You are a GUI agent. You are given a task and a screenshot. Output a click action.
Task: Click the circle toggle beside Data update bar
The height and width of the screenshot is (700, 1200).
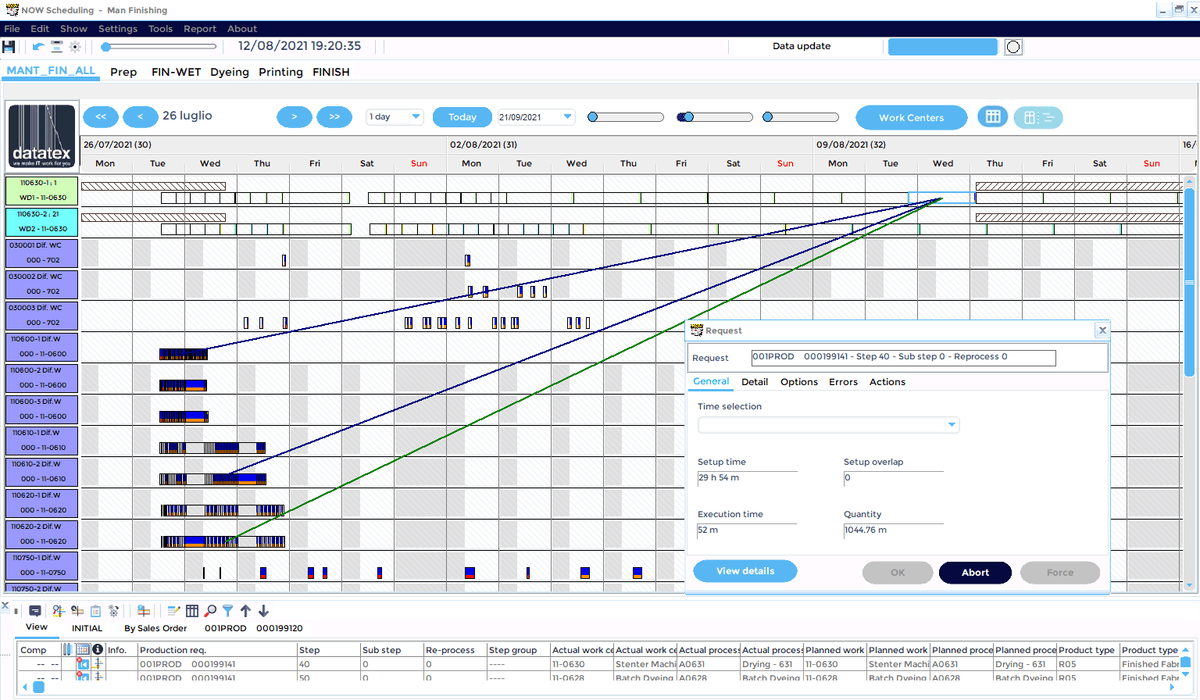click(x=1013, y=46)
